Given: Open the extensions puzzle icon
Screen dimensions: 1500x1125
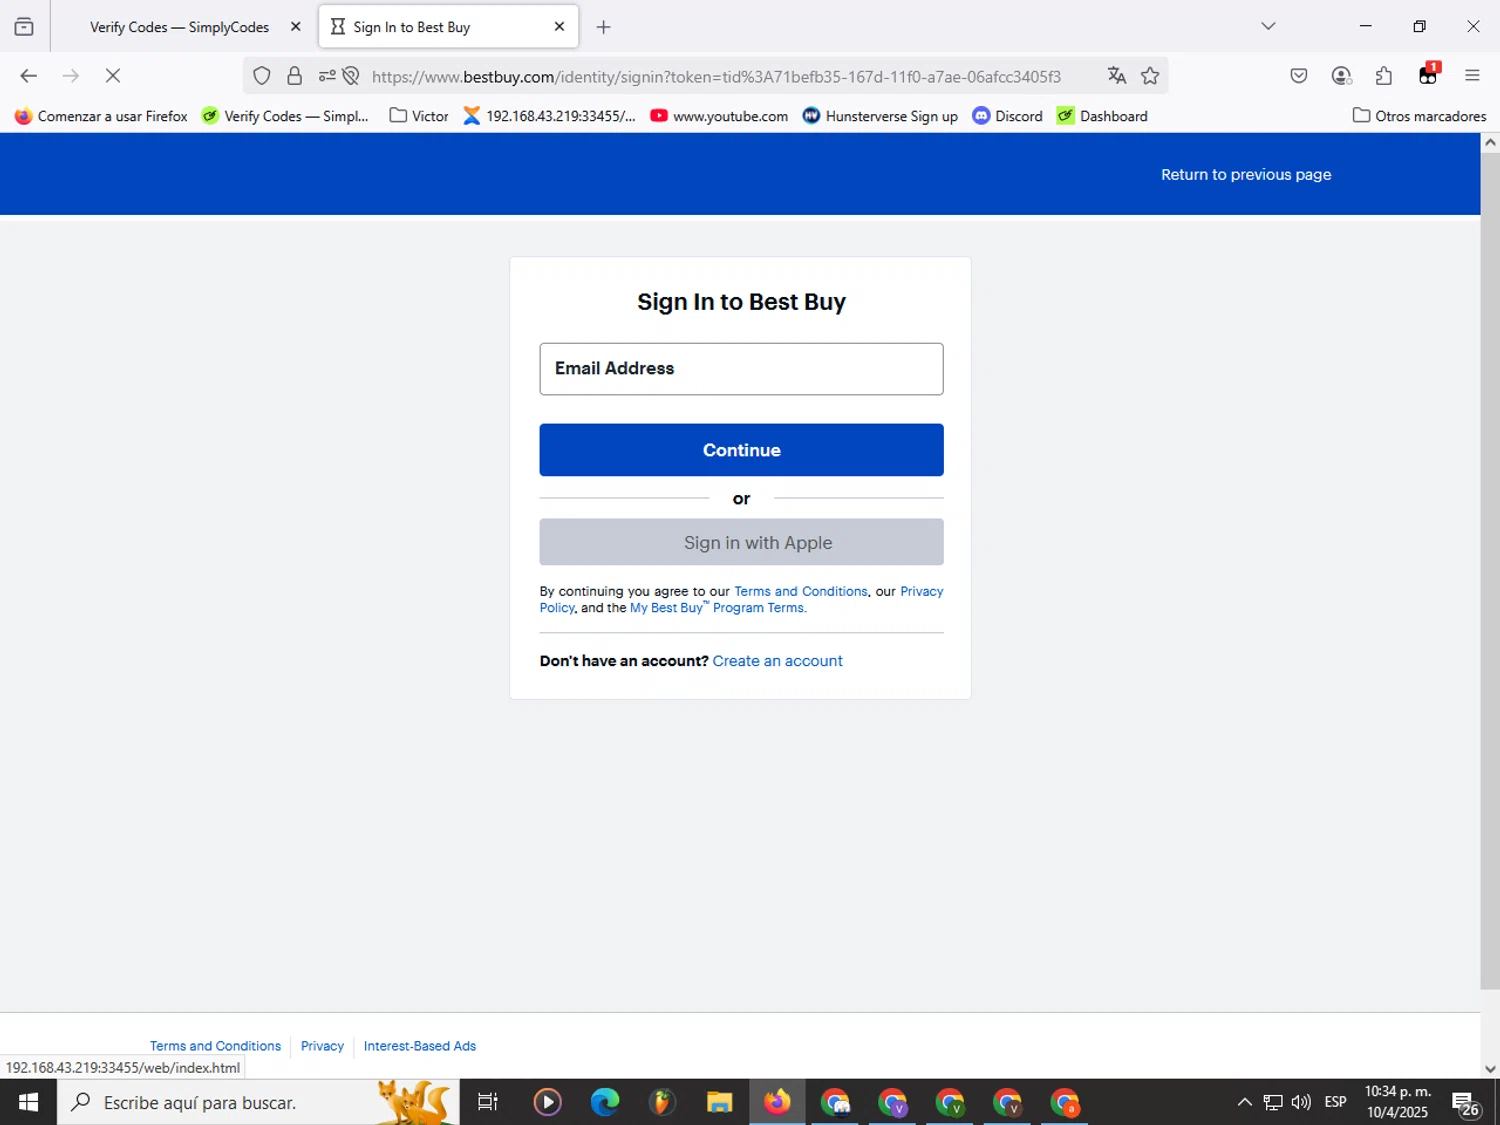Looking at the screenshot, I should (x=1384, y=76).
